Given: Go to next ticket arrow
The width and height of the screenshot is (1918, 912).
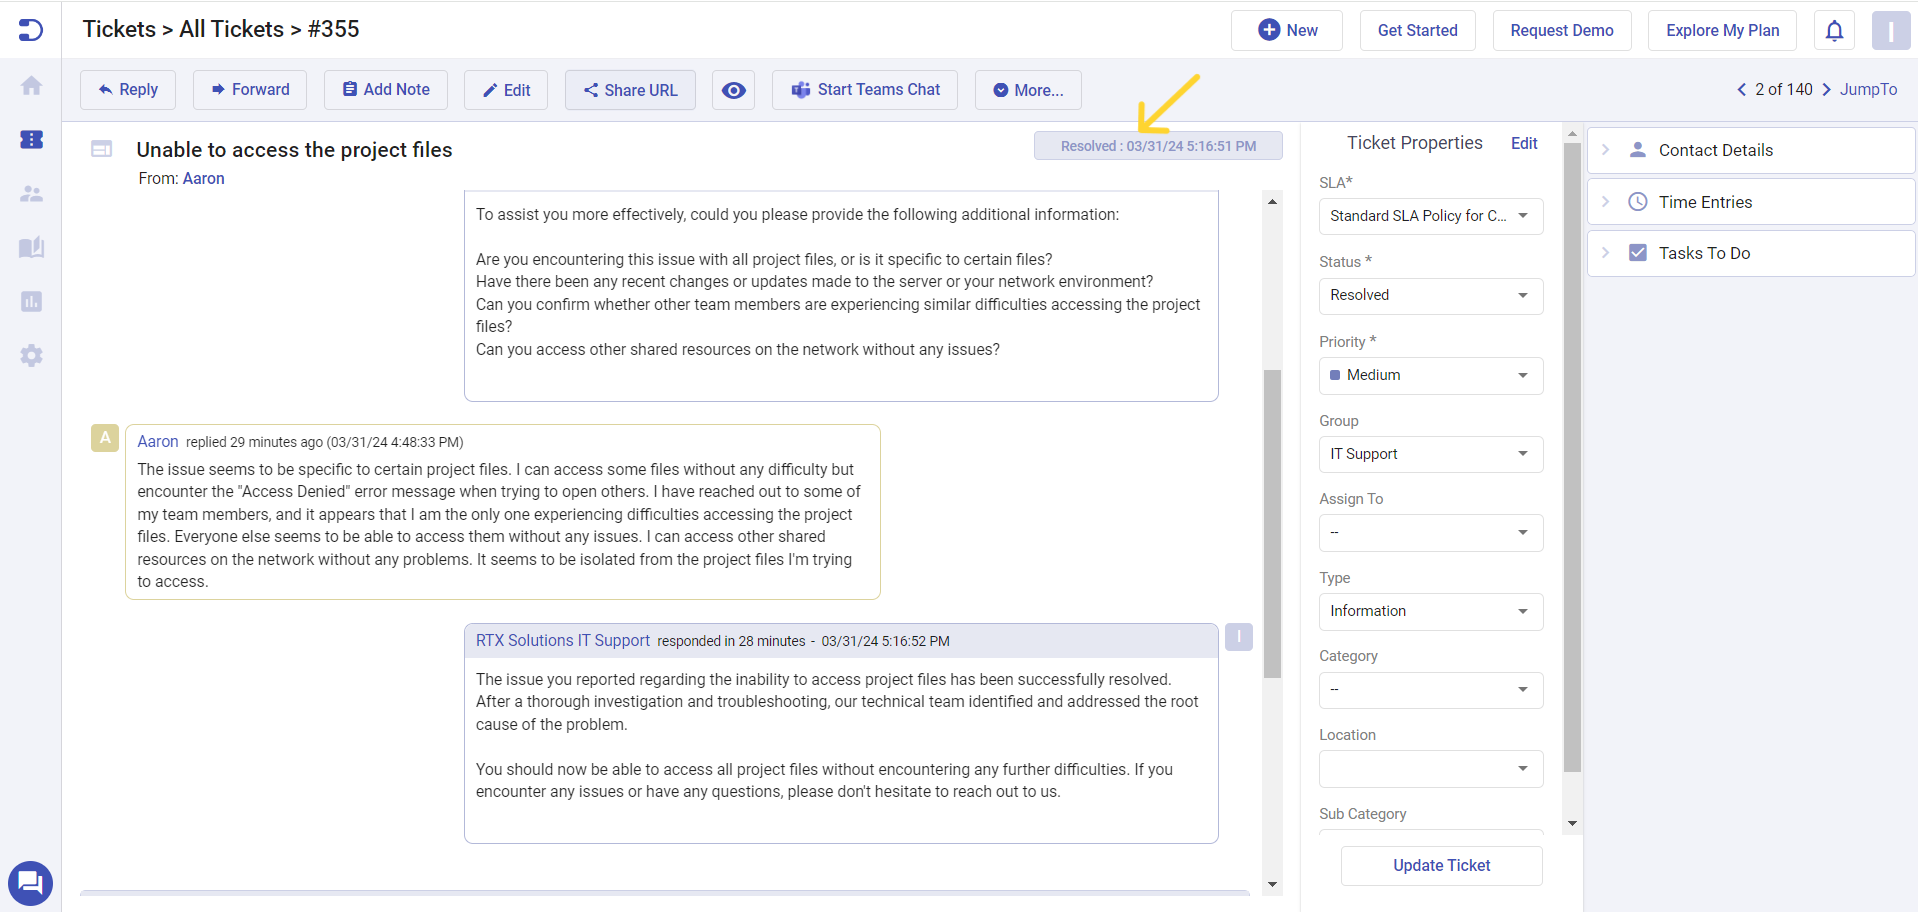Looking at the screenshot, I should (1827, 90).
